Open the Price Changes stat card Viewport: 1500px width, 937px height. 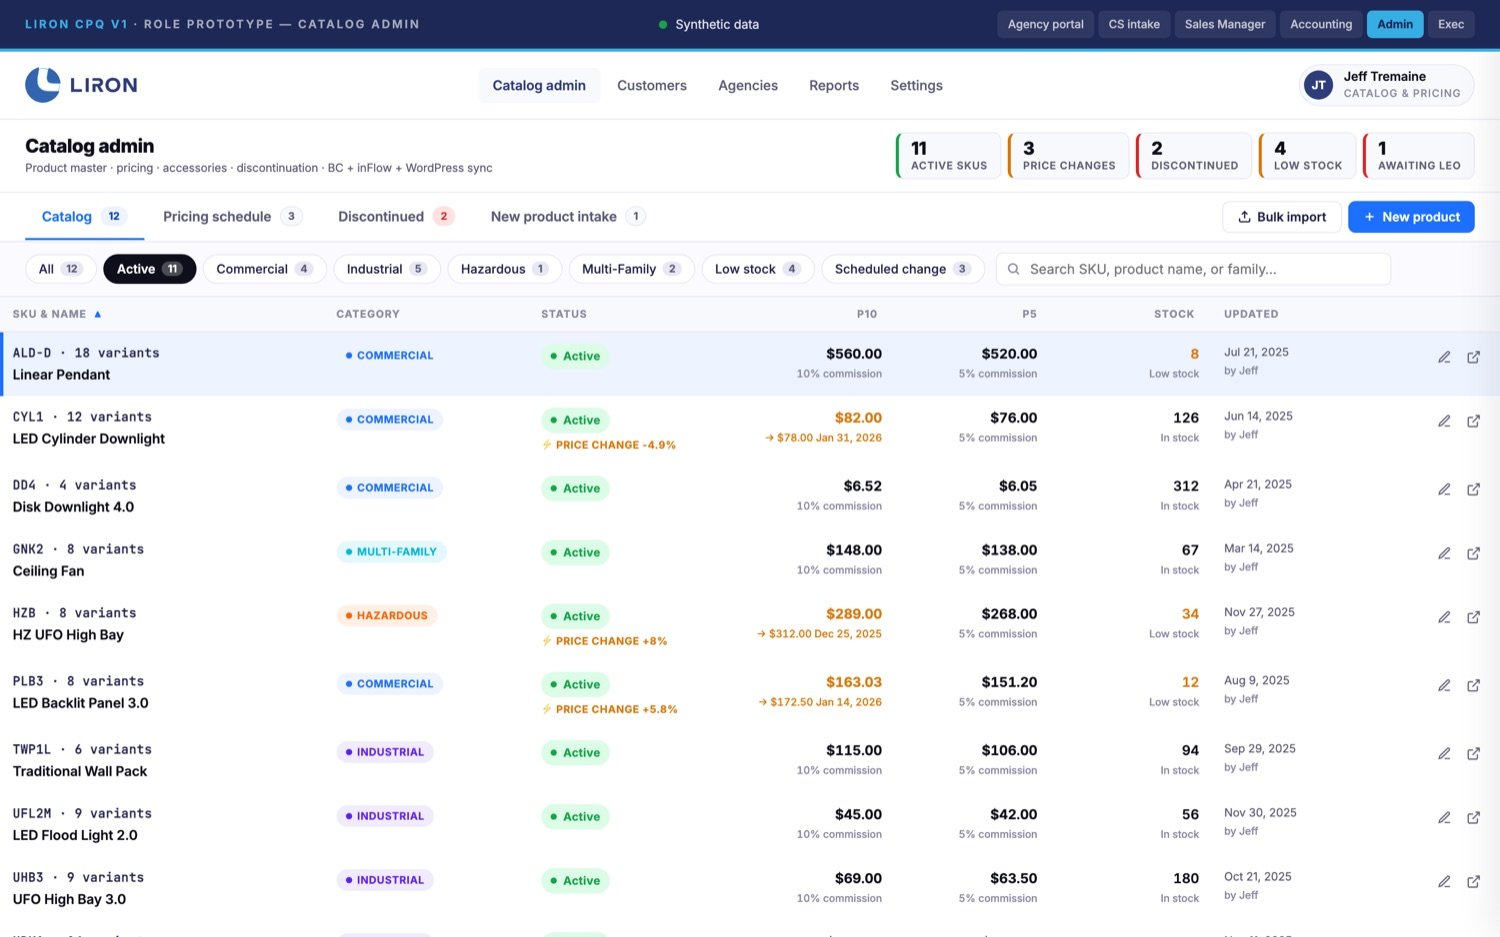point(1068,156)
